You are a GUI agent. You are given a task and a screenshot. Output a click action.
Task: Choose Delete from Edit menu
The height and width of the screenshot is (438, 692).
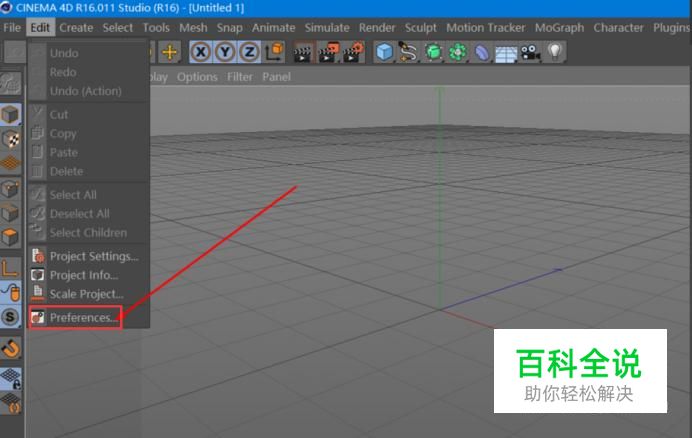88,171
